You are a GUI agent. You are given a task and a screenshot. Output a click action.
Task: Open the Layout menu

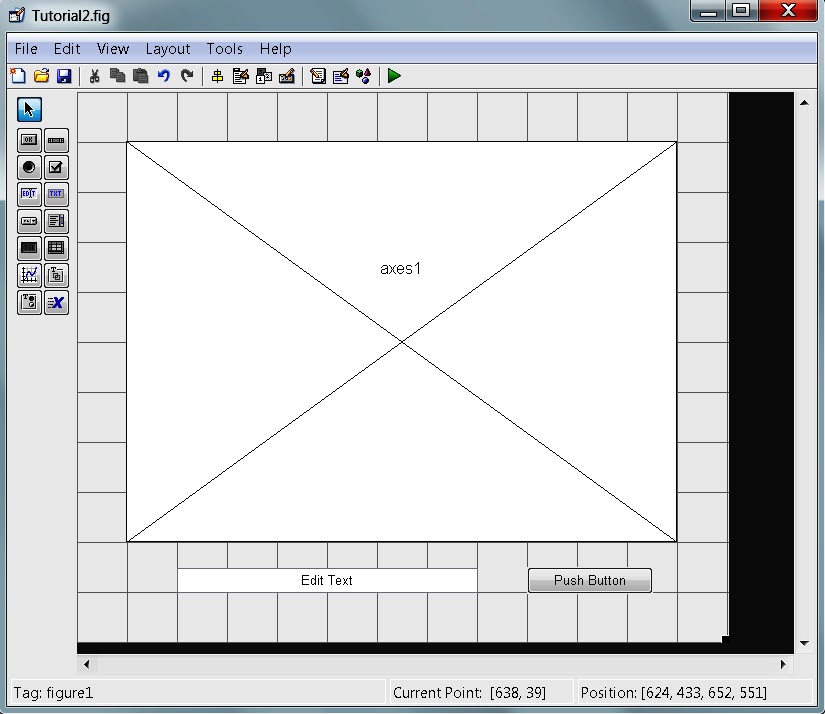[x=167, y=48]
